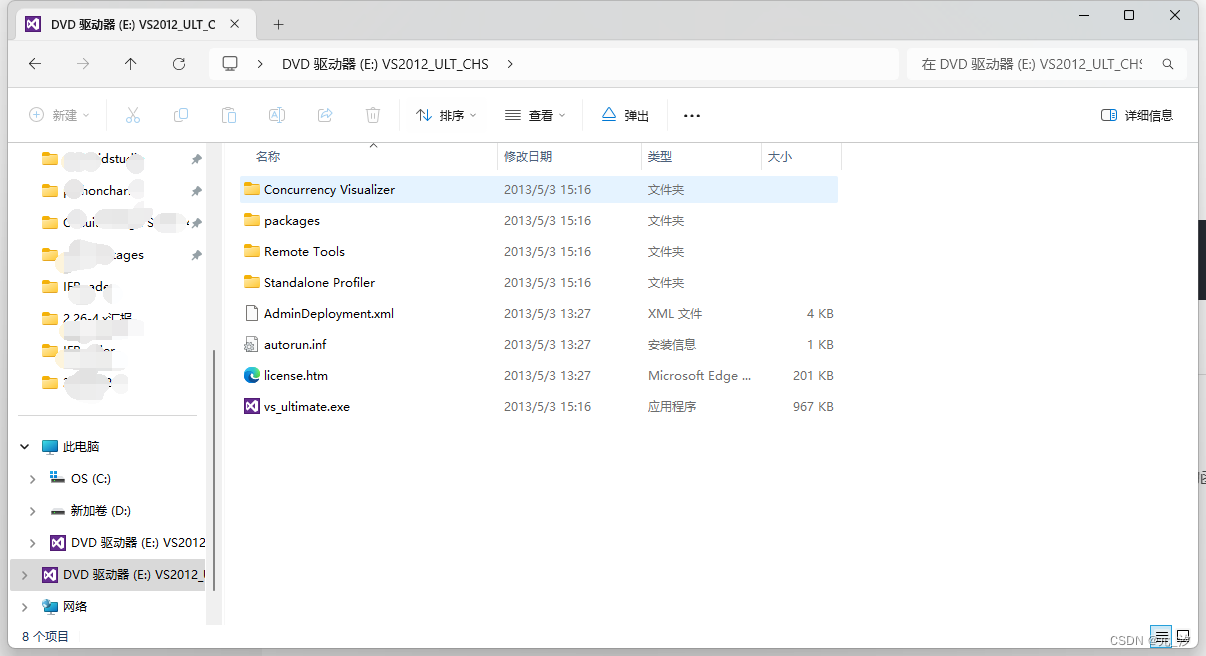Click Visual Studio icon on window tab
This screenshot has height=656, width=1206.
click(x=33, y=24)
